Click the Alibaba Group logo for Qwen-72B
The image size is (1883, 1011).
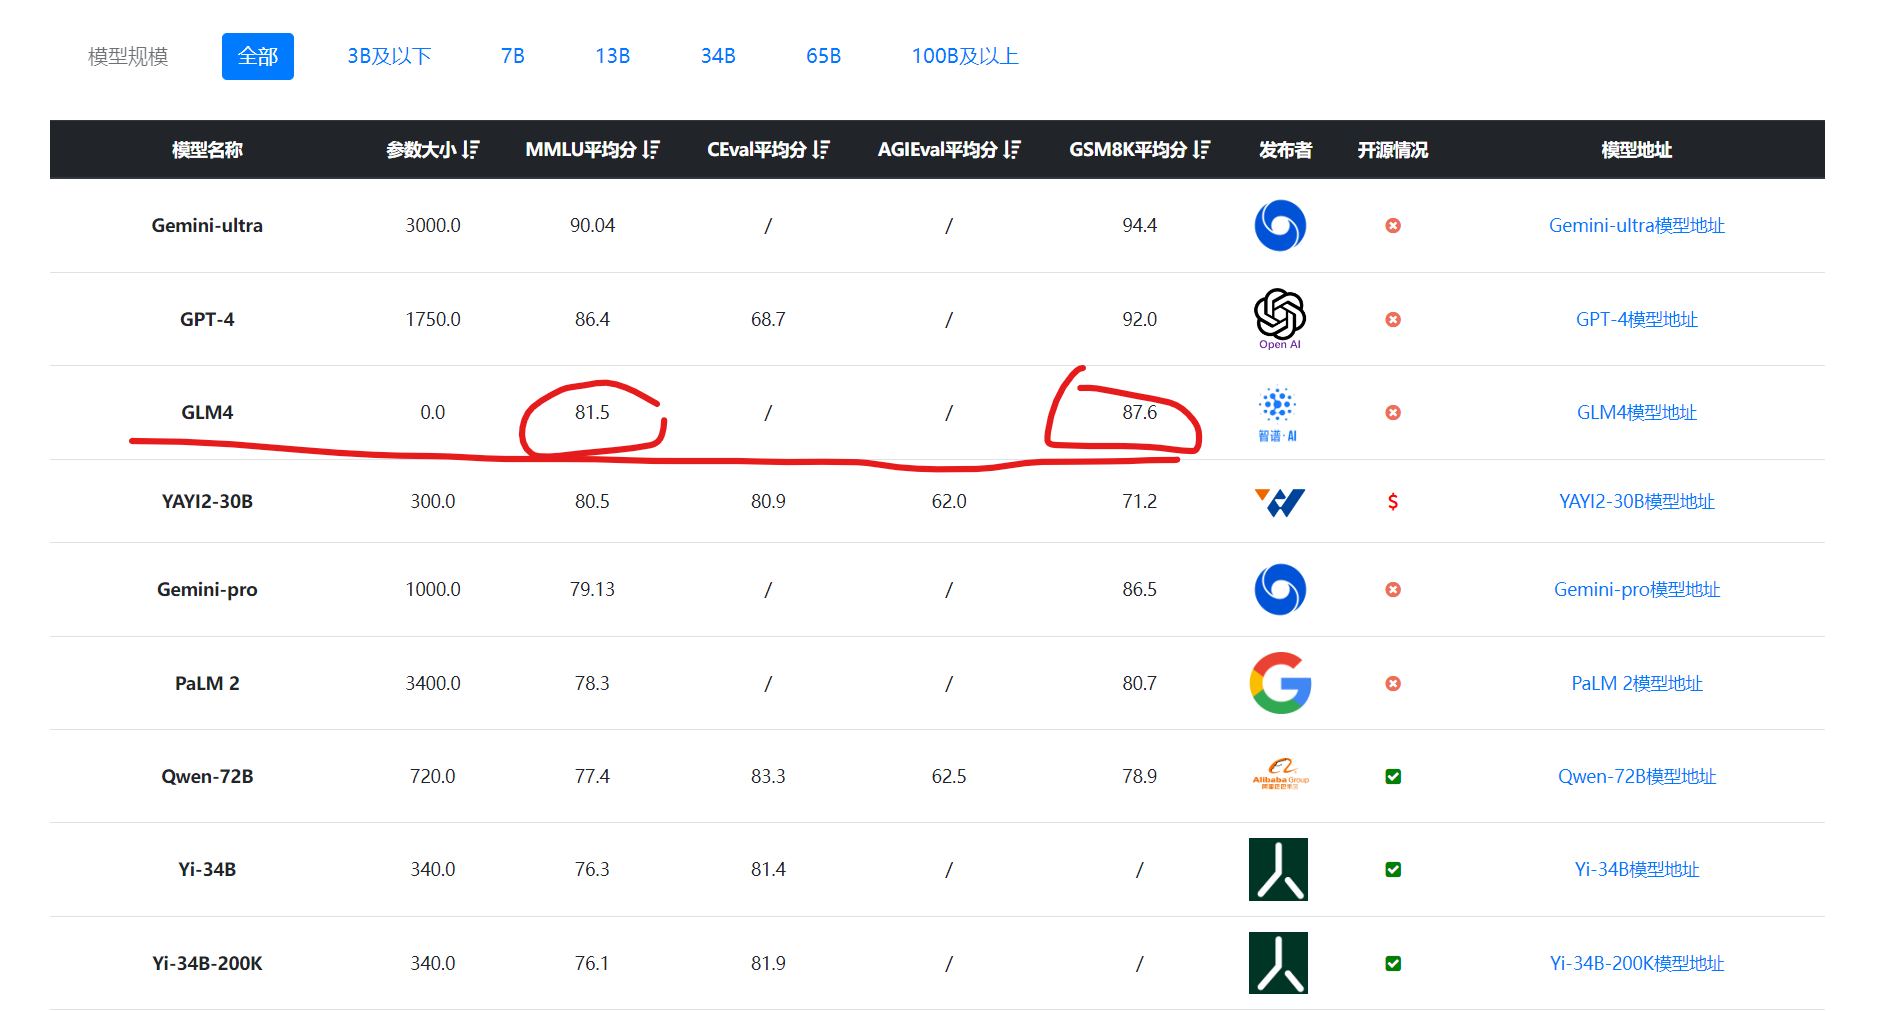pyautogui.click(x=1280, y=775)
